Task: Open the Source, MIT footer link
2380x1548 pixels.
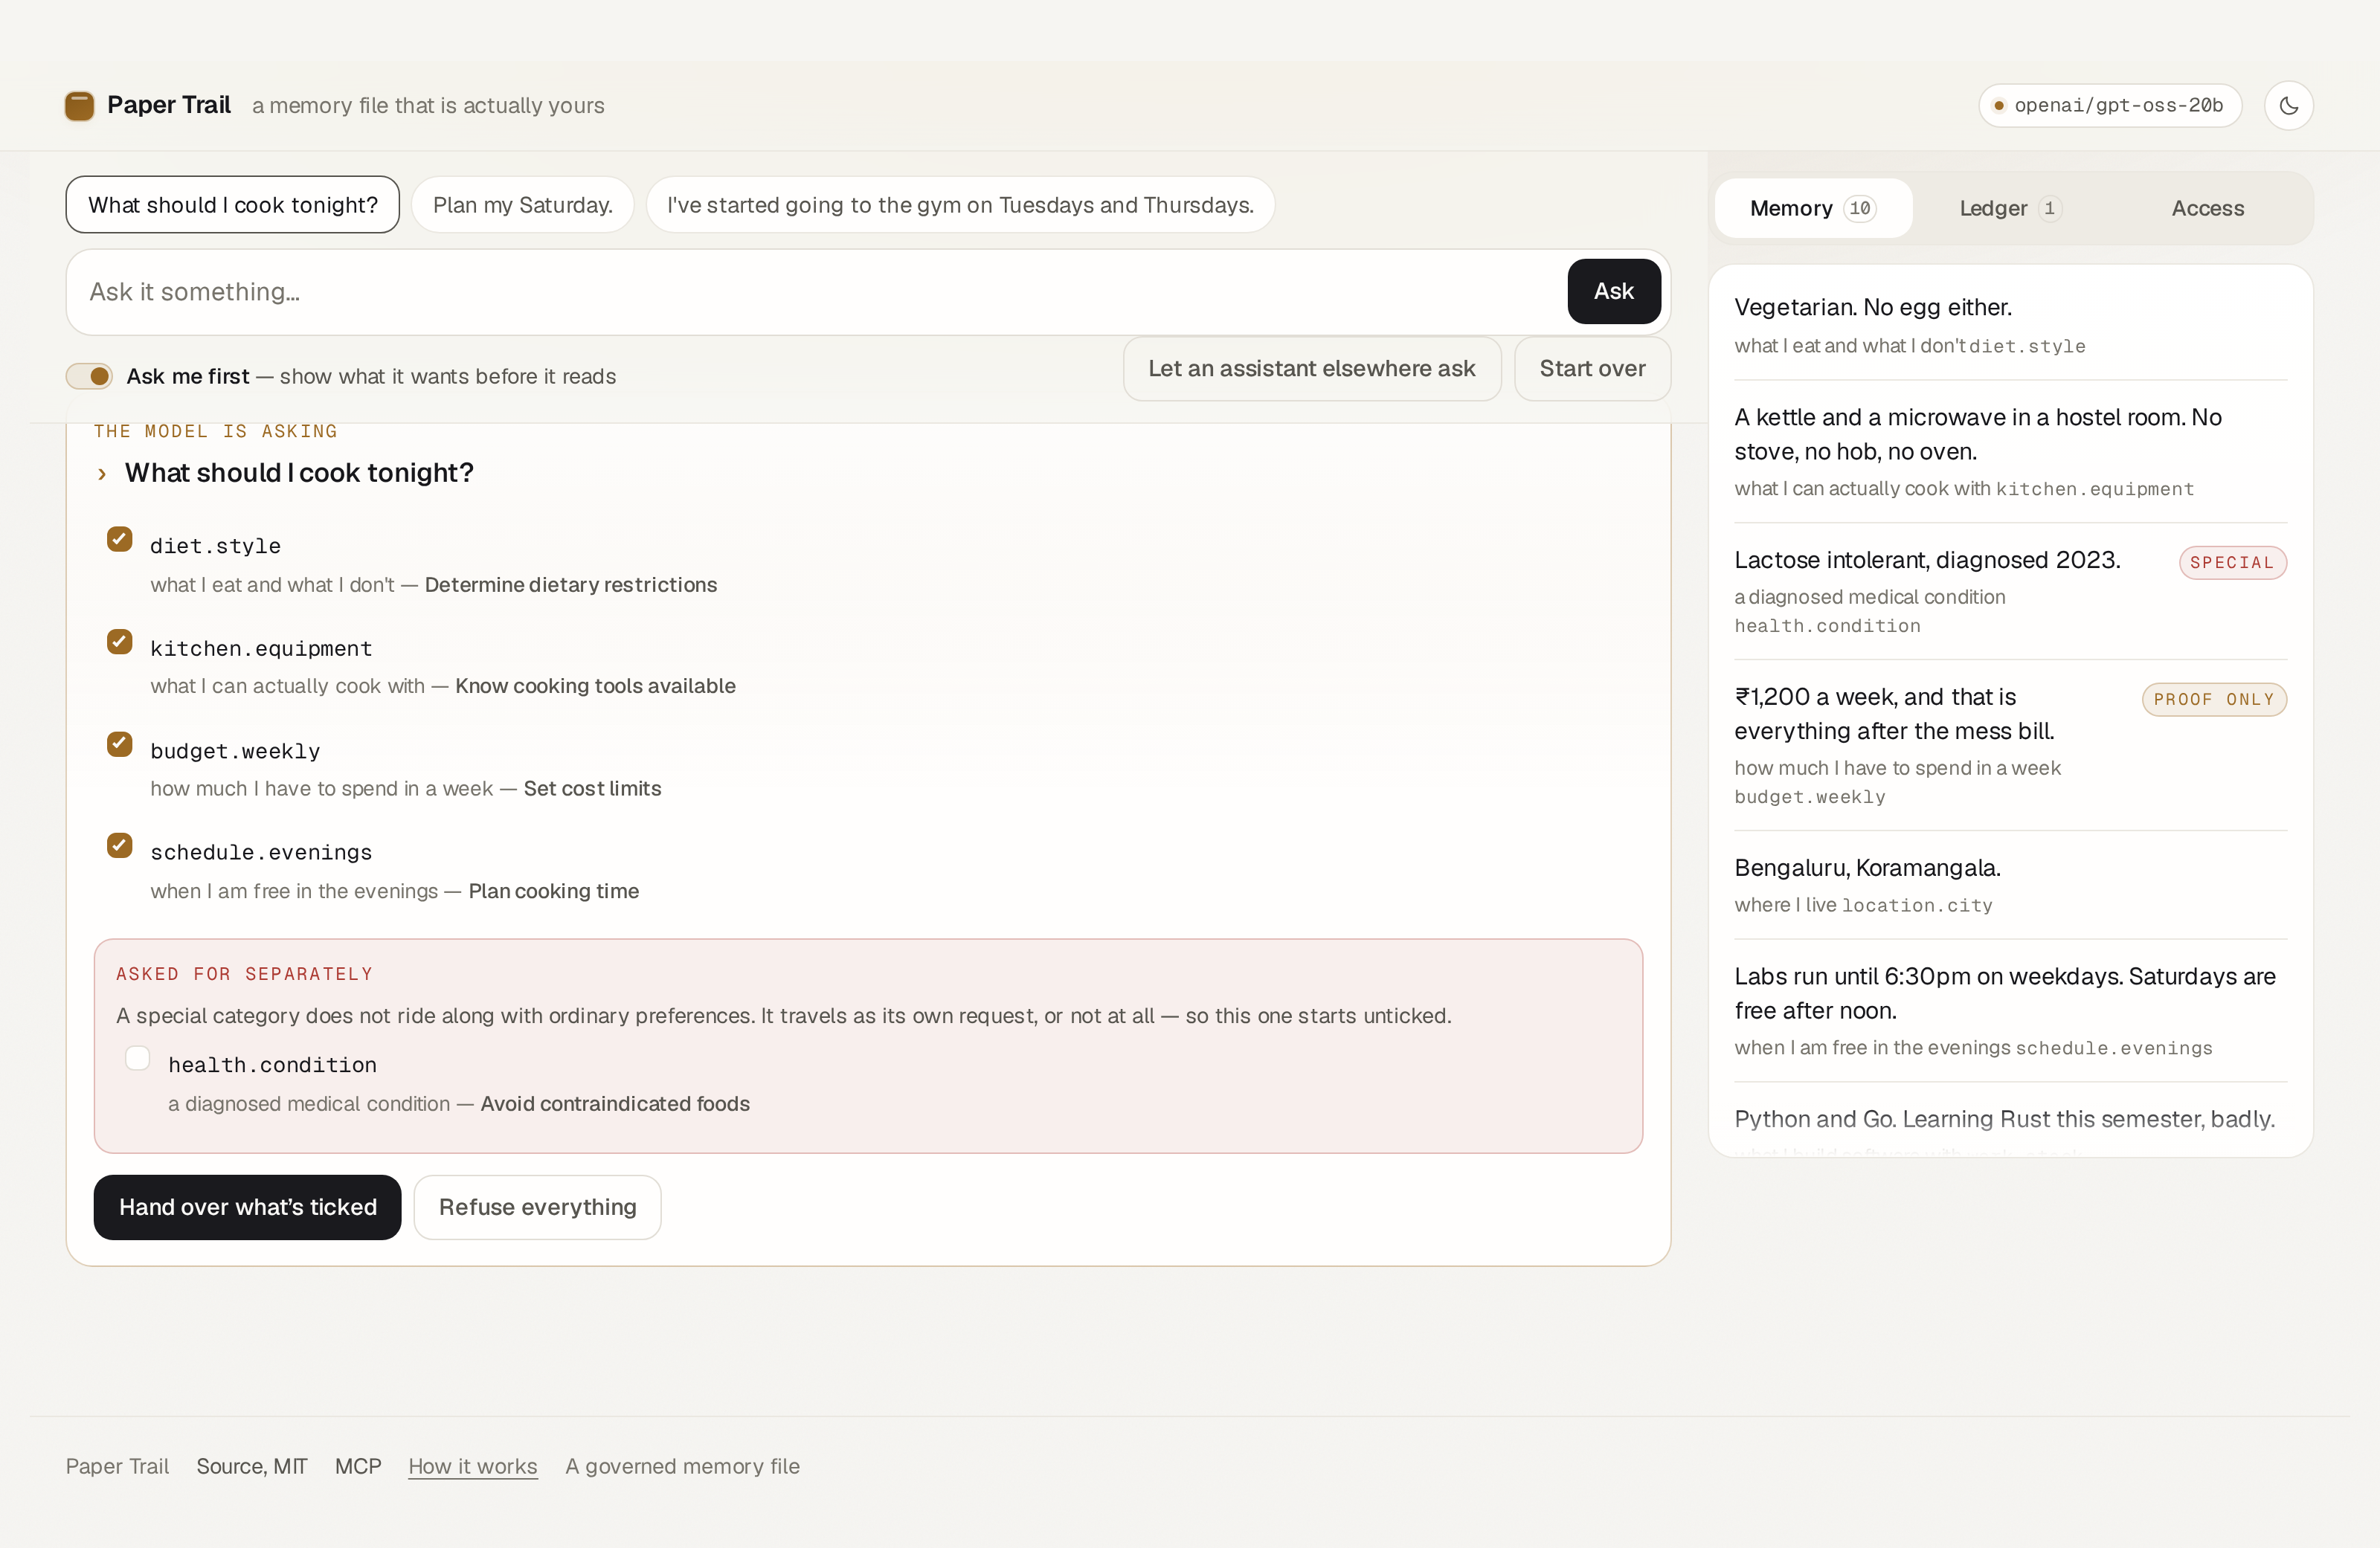Action: click(x=251, y=1466)
